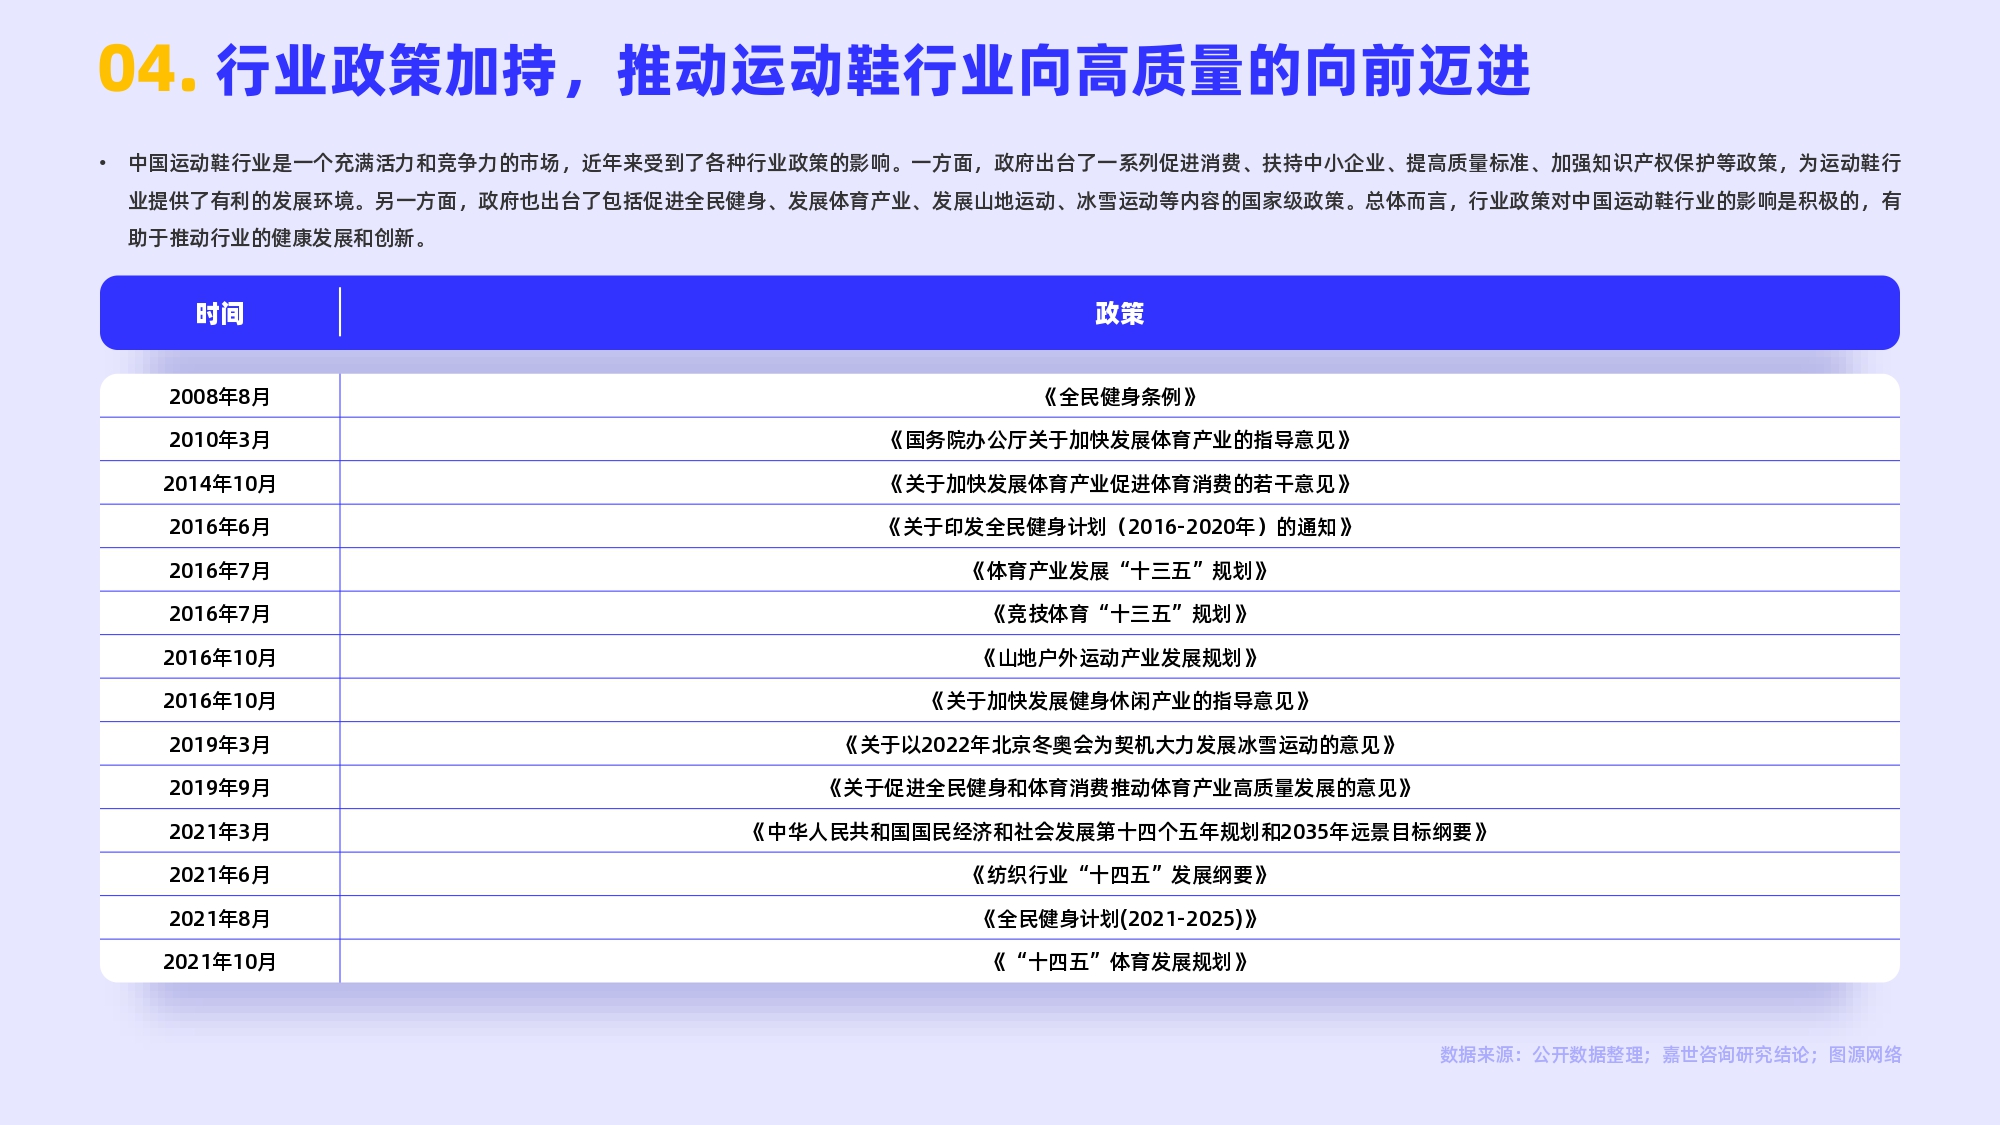Select the 时间 column header
The image size is (2000, 1125).
coord(220,314)
